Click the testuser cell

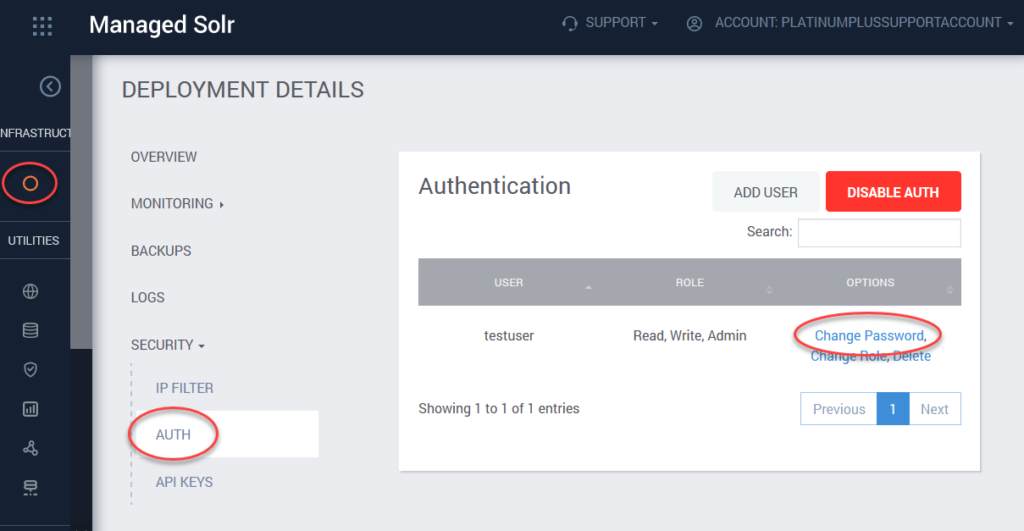point(509,336)
